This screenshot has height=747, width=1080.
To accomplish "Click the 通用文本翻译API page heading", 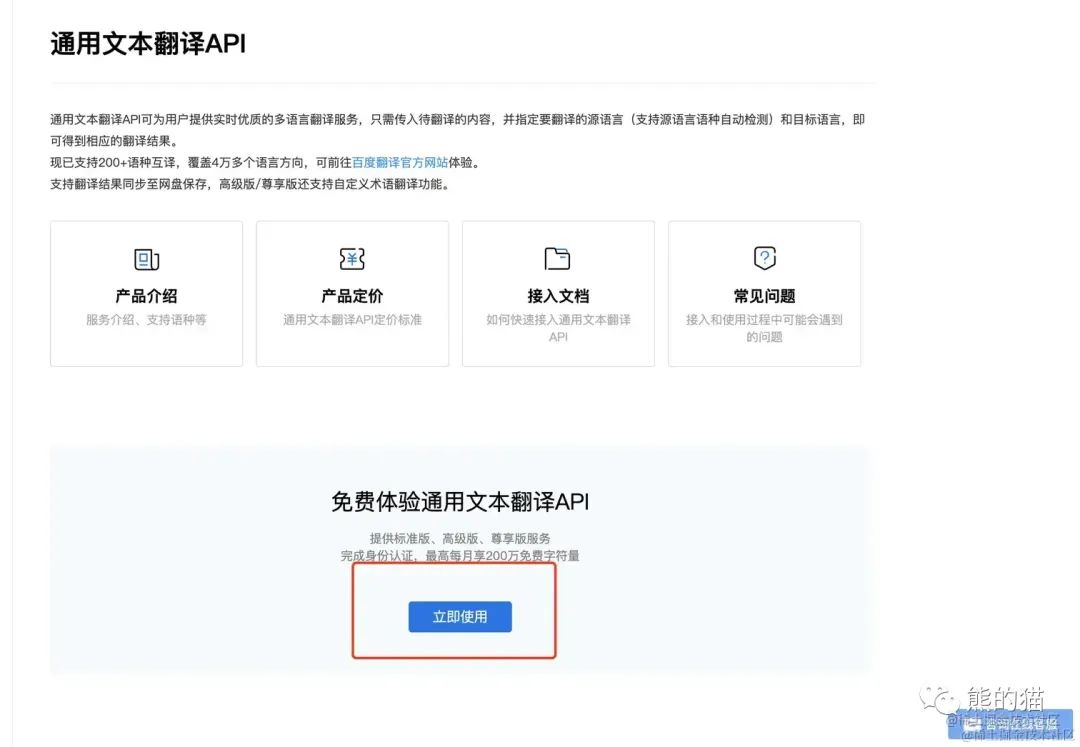I will [148, 43].
